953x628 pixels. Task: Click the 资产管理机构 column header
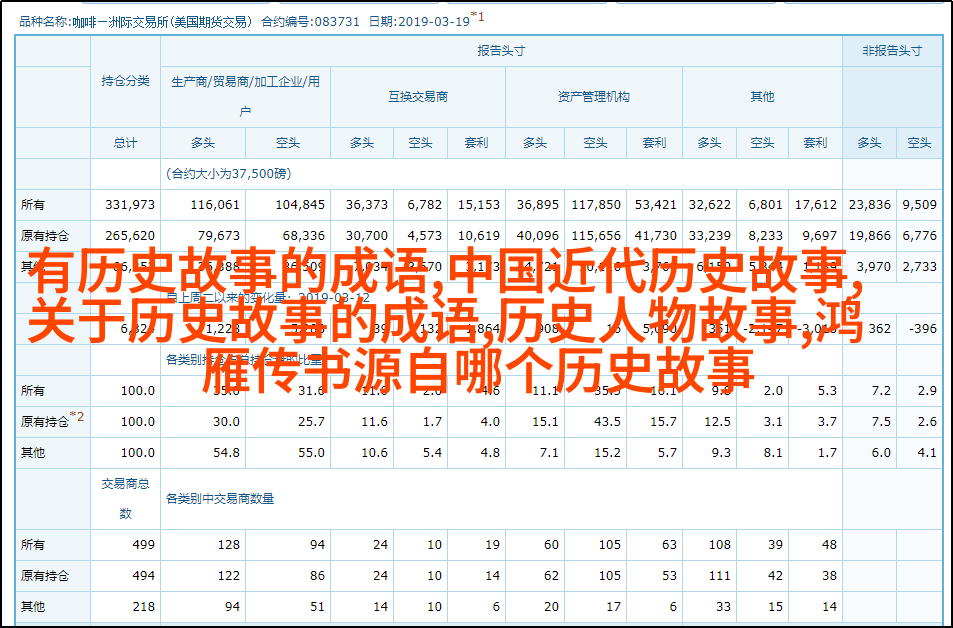[593, 97]
